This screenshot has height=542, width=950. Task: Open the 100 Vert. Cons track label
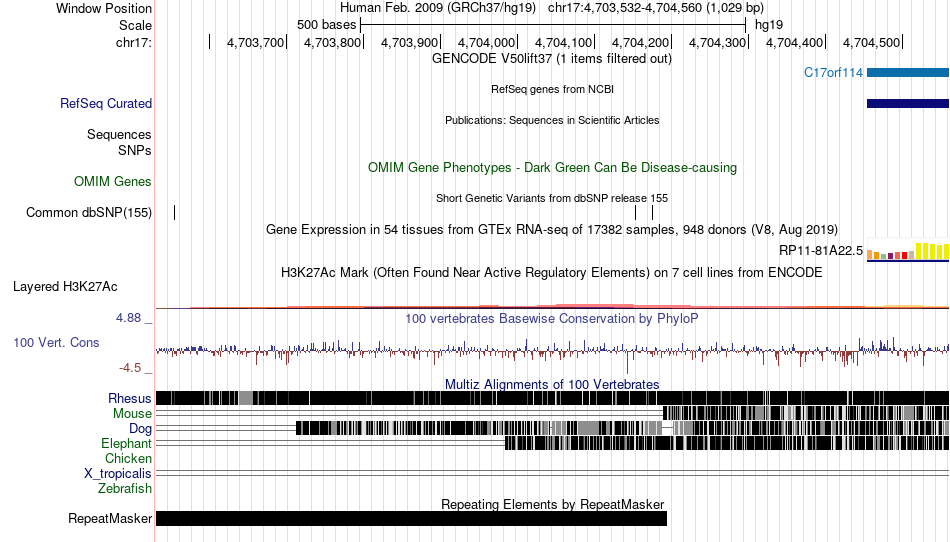click(56, 343)
